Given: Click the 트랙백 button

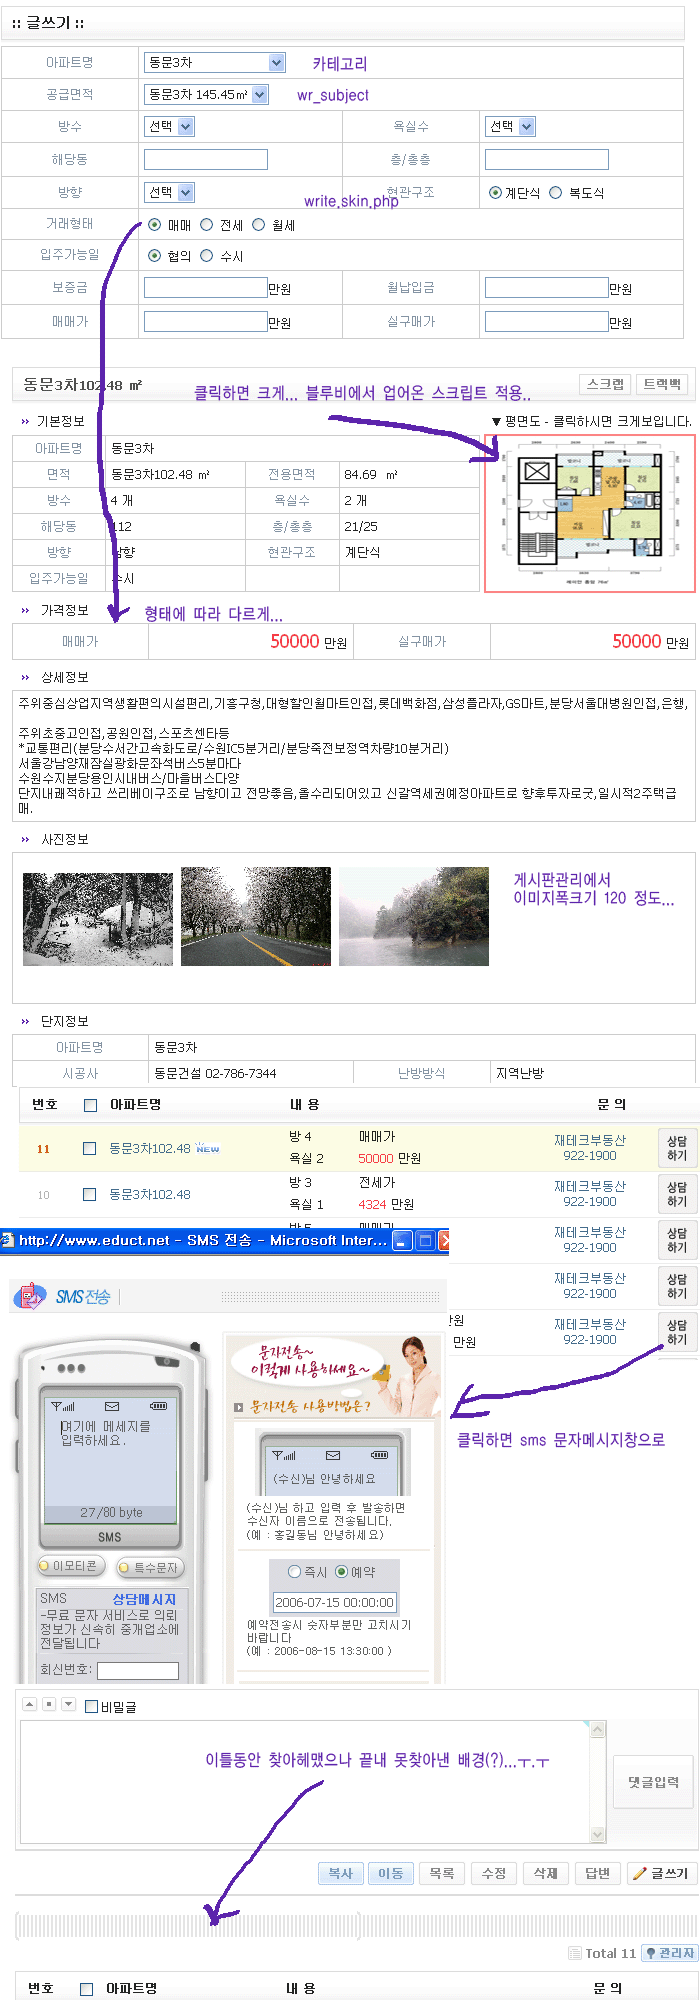Looking at the screenshot, I should [x=662, y=384].
